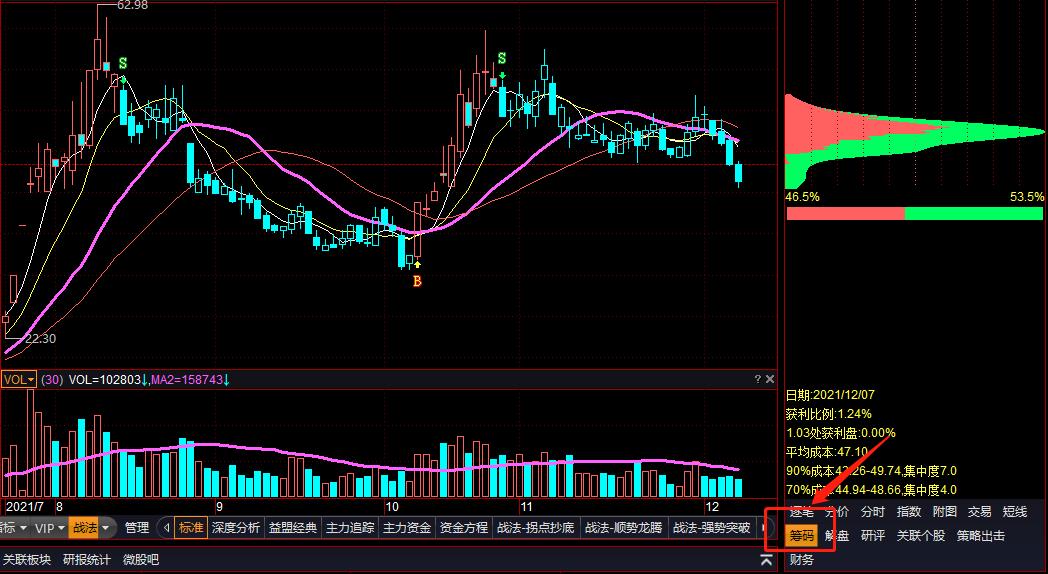Switch to the 分时 tab
Viewport: 1048px width, 574px height.
872,512
